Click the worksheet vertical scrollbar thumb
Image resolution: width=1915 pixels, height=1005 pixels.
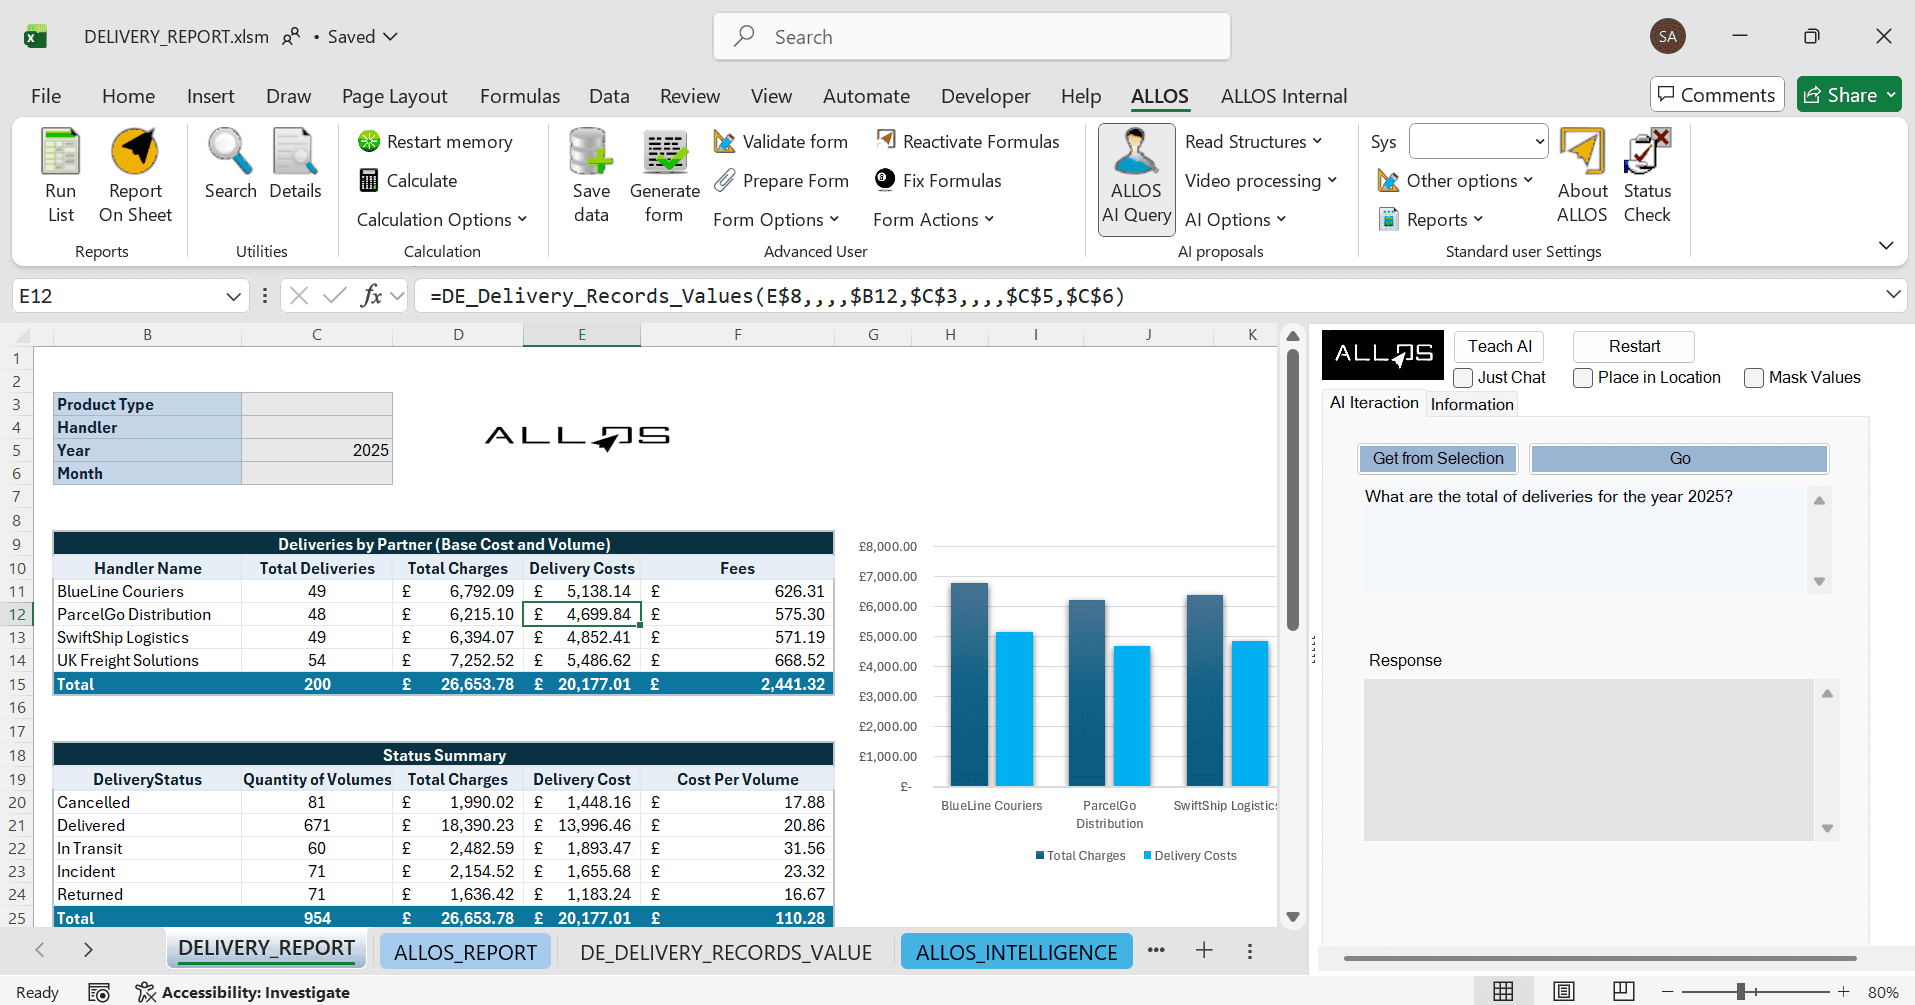click(x=1292, y=490)
